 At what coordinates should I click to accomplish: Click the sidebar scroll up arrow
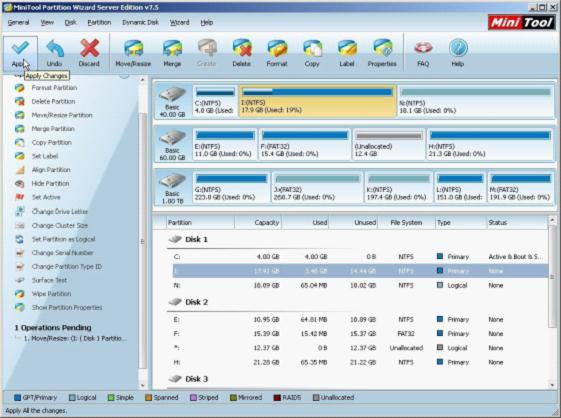pos(143,80)
